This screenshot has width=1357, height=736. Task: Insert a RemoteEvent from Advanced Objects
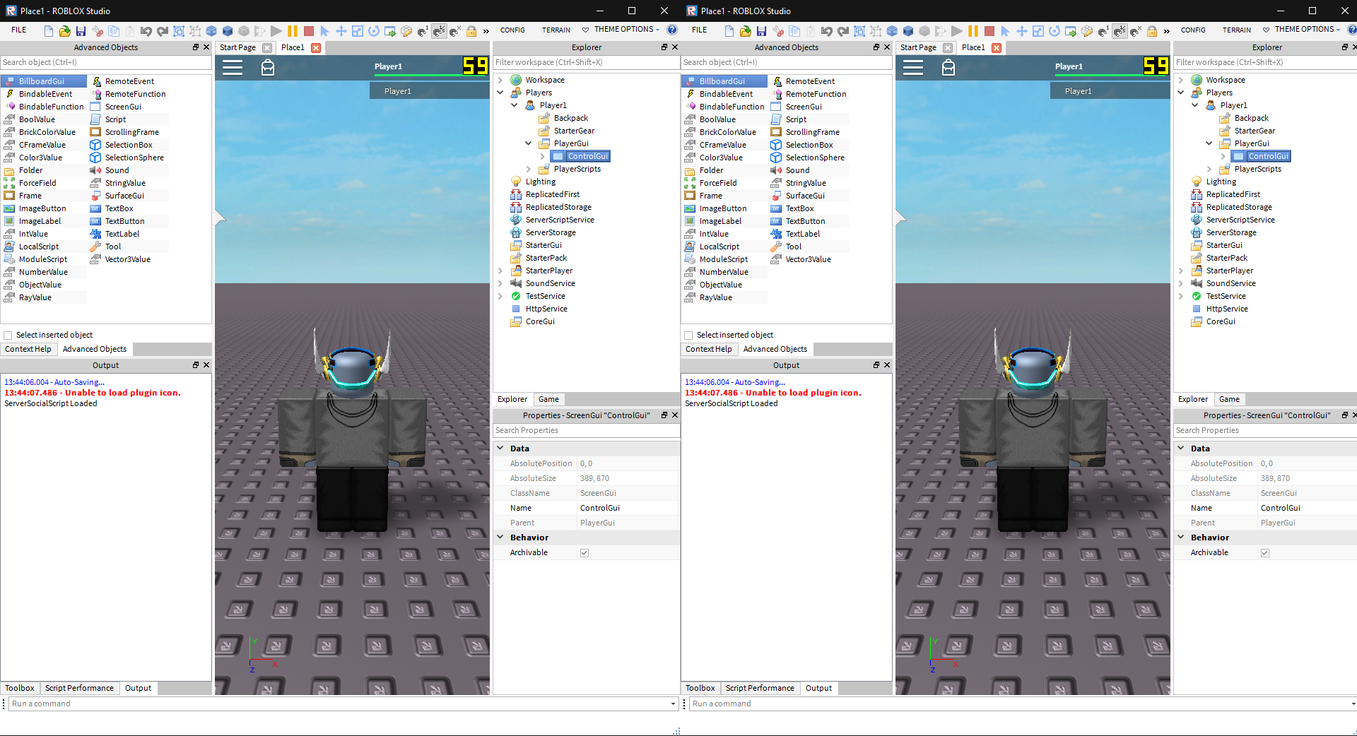[x=128, y=80]
